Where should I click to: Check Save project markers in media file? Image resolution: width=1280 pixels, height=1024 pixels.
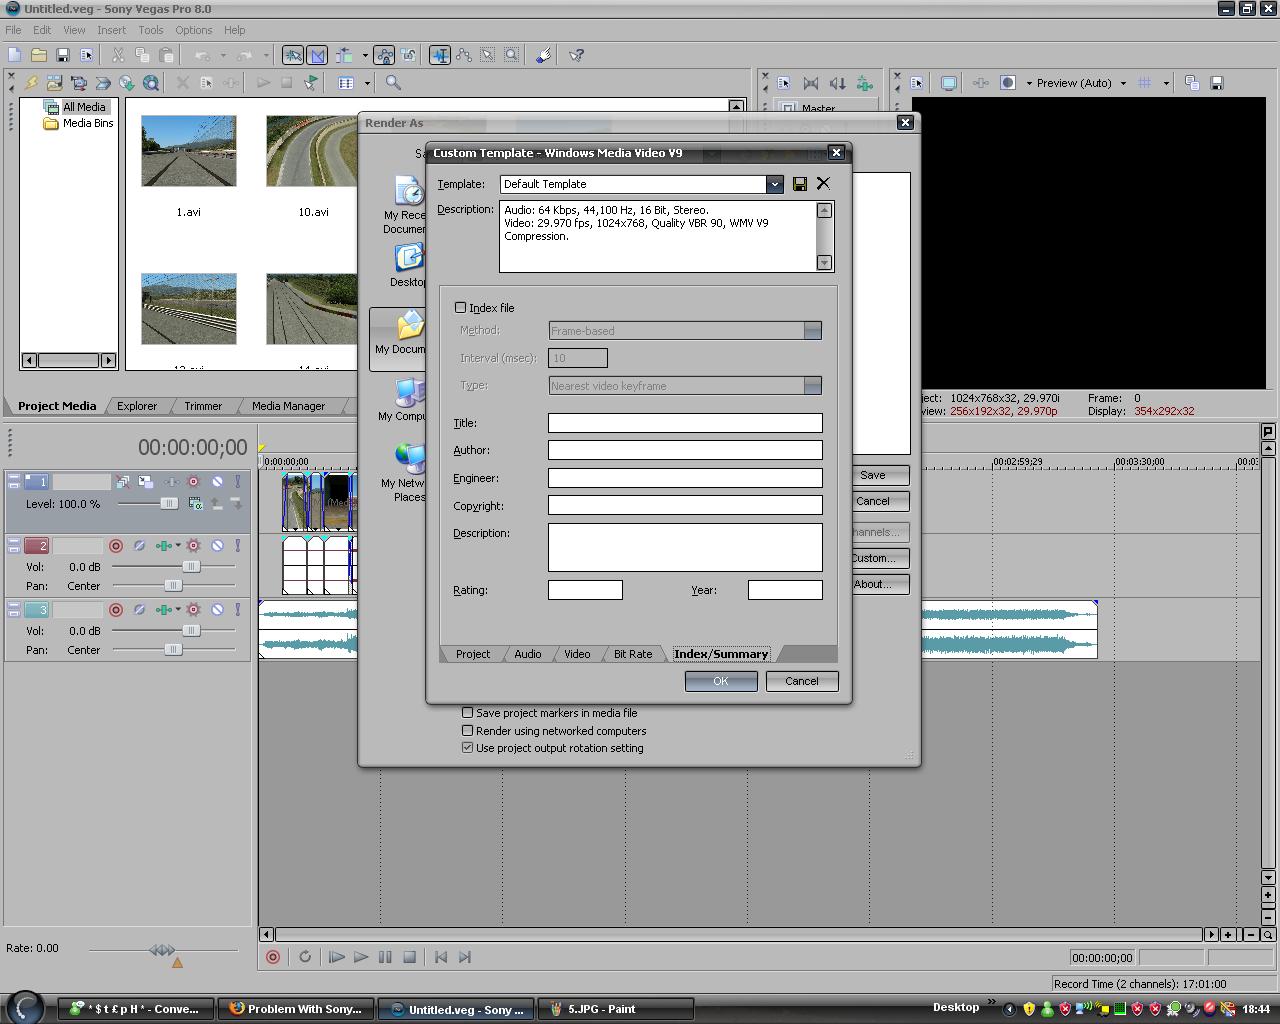[467, 713]
